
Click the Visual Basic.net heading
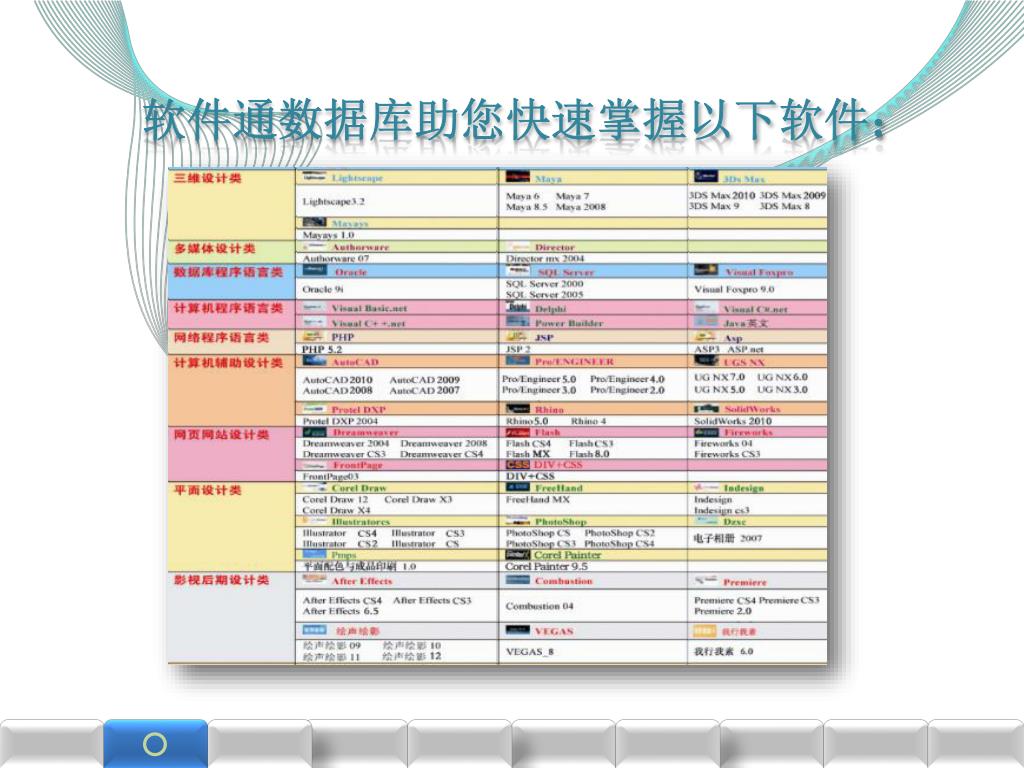[x=369, y=308]
